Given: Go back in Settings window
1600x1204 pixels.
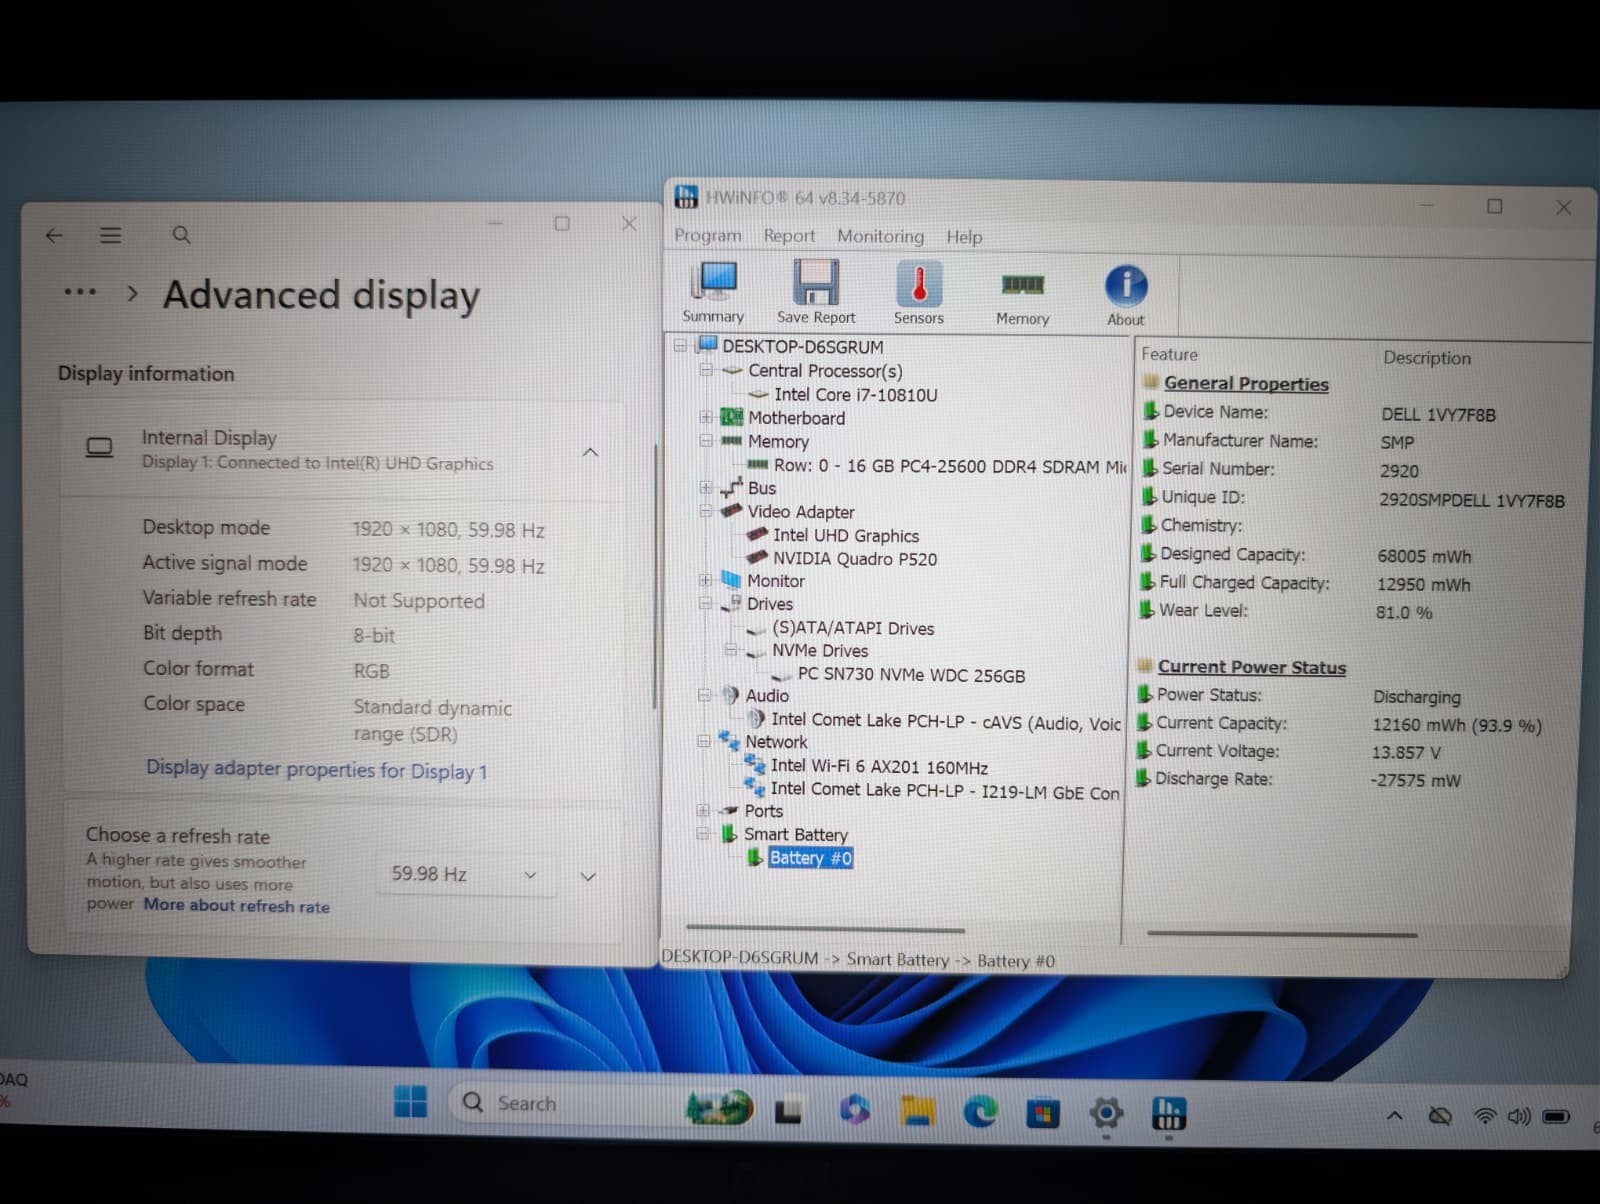Looking at the screenshot, I should pos(54,235).
